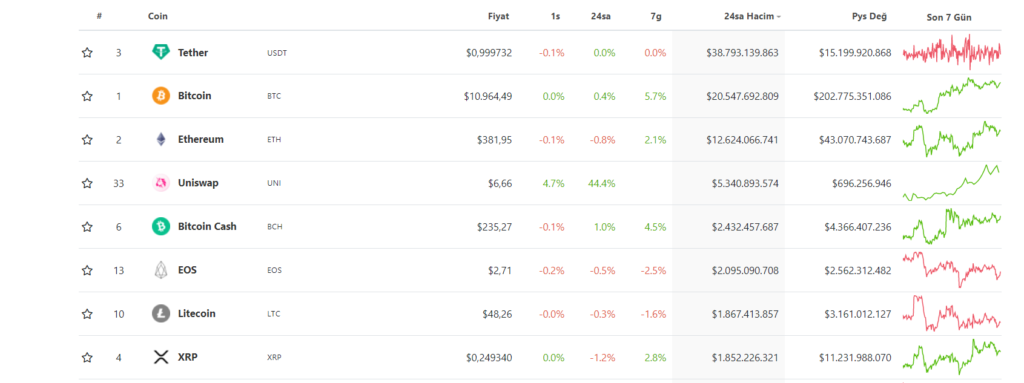Image resolution: width=1024 pixels, height=383 pixels.
Task: Click the green Bitcoin Cash logo icon
Action: pos(161,227)
